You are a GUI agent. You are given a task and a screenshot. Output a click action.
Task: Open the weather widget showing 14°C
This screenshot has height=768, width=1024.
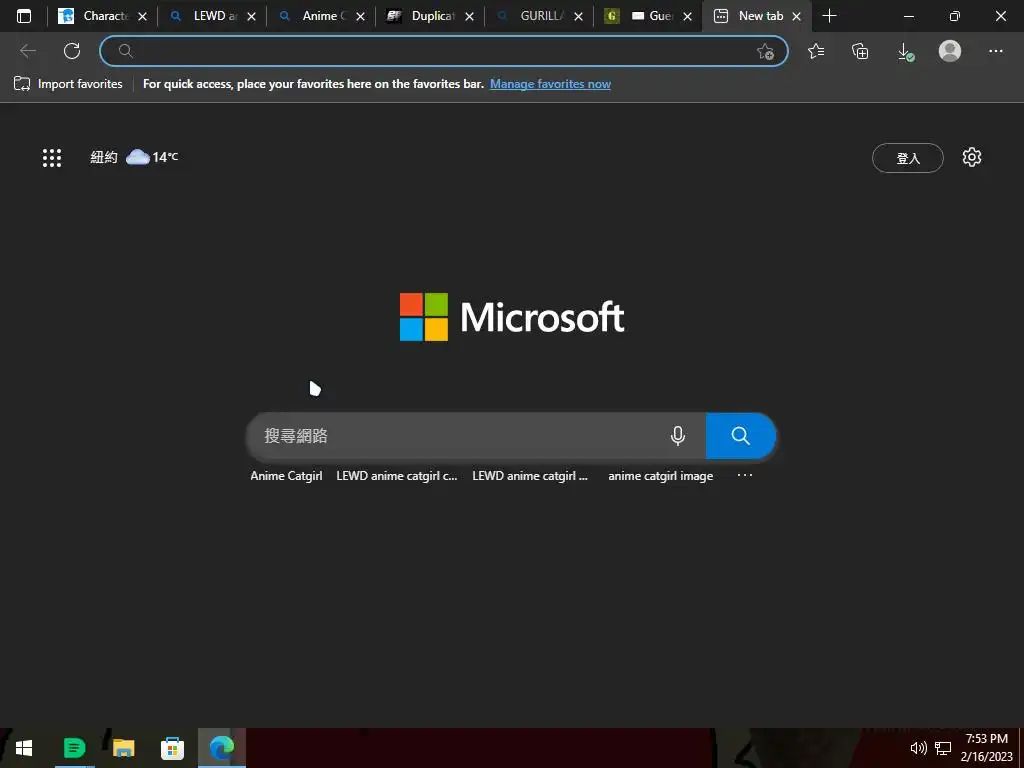(134, 157)
